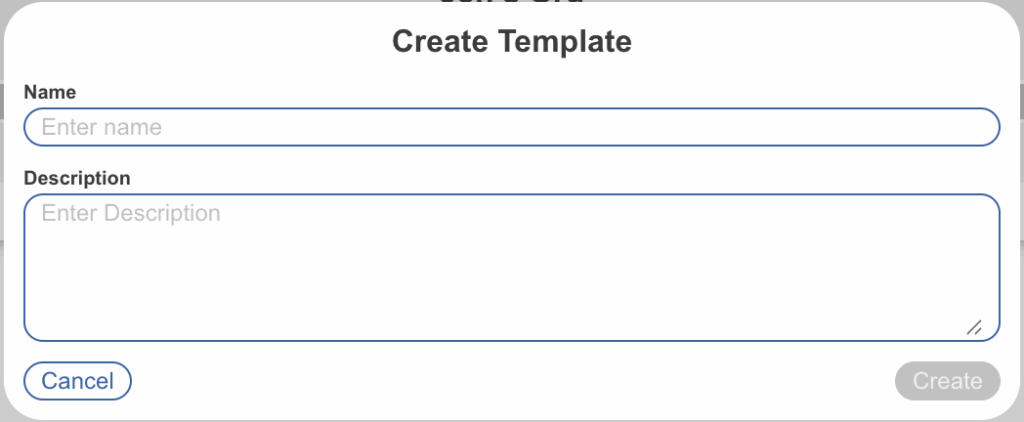1024x422 pixels.
Task: Click the "Enter name" placeholder text
Action: (x=101, y=127)
